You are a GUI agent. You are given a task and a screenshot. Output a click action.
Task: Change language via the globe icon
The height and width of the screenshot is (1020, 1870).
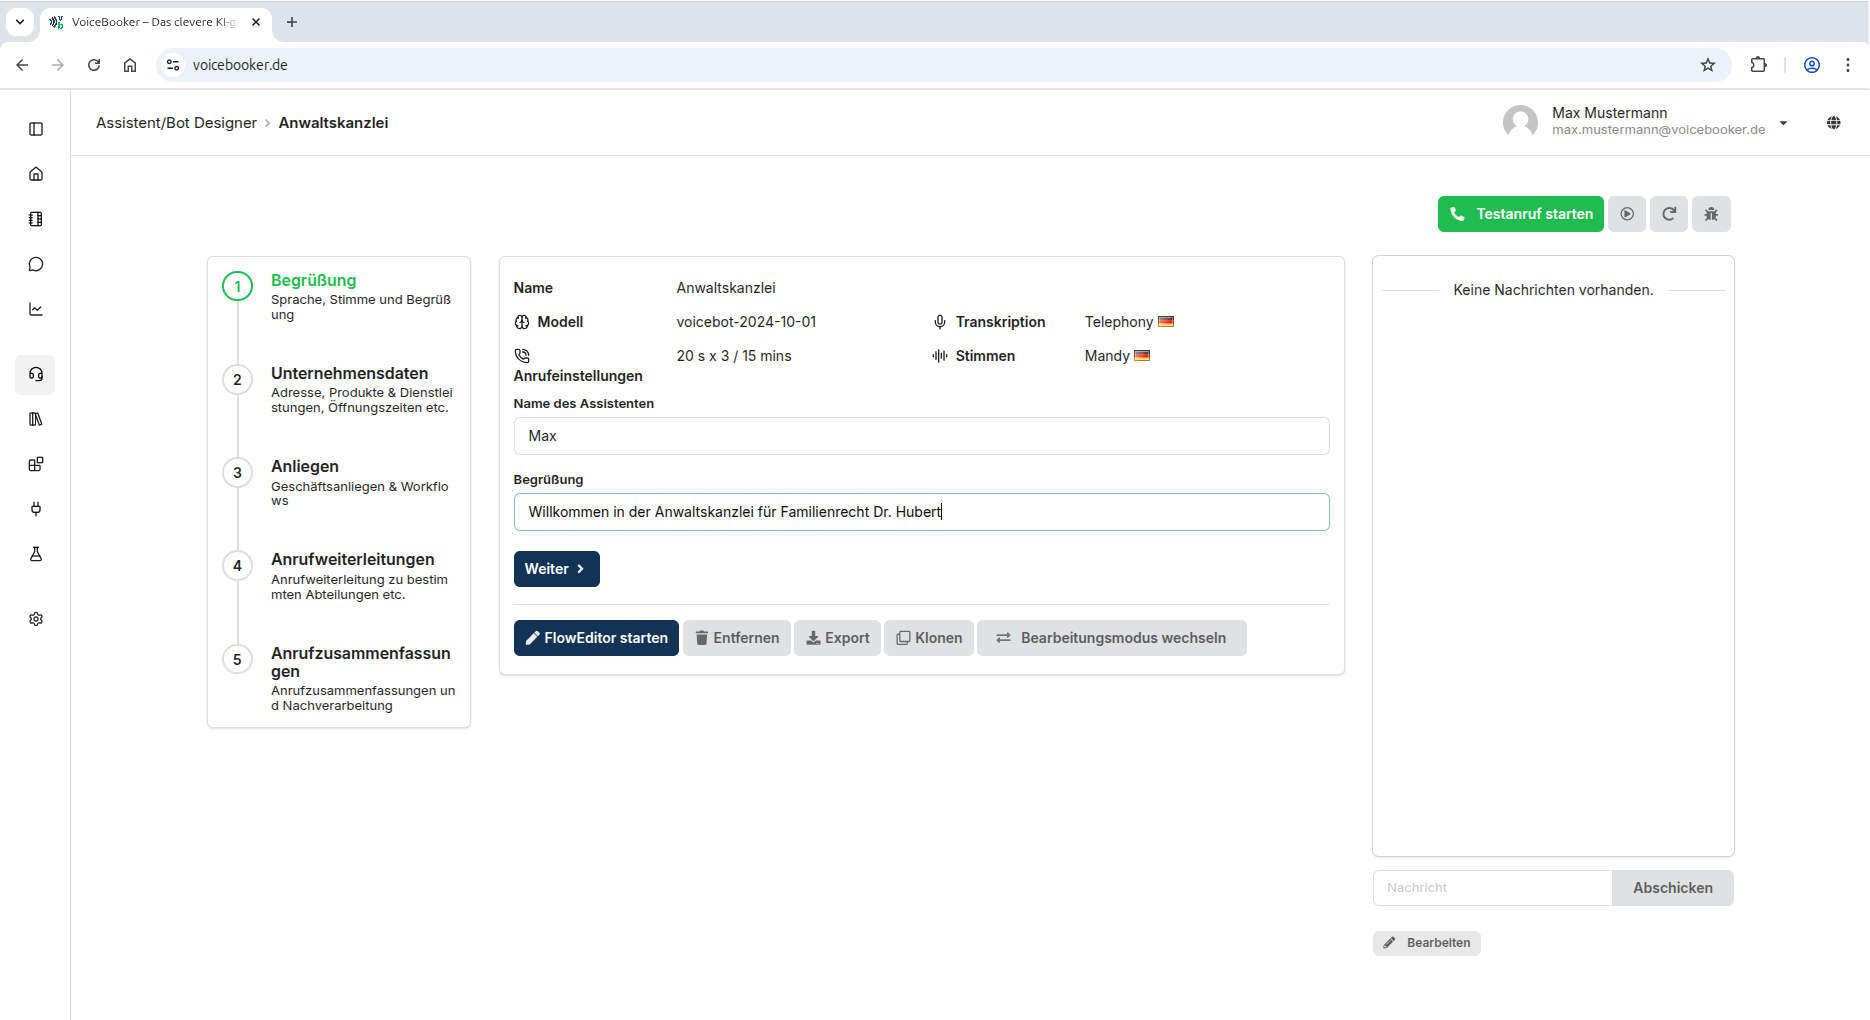(1834, 122)
